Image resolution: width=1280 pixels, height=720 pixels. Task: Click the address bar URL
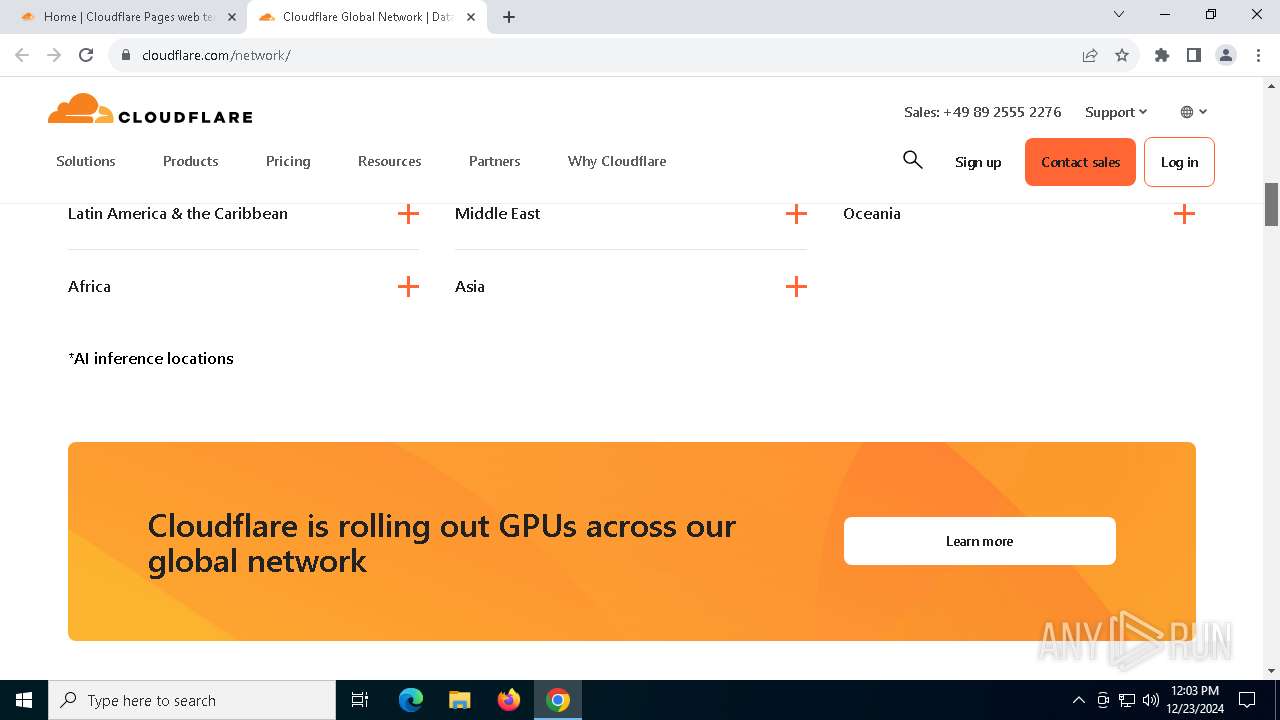click(216, 55)
